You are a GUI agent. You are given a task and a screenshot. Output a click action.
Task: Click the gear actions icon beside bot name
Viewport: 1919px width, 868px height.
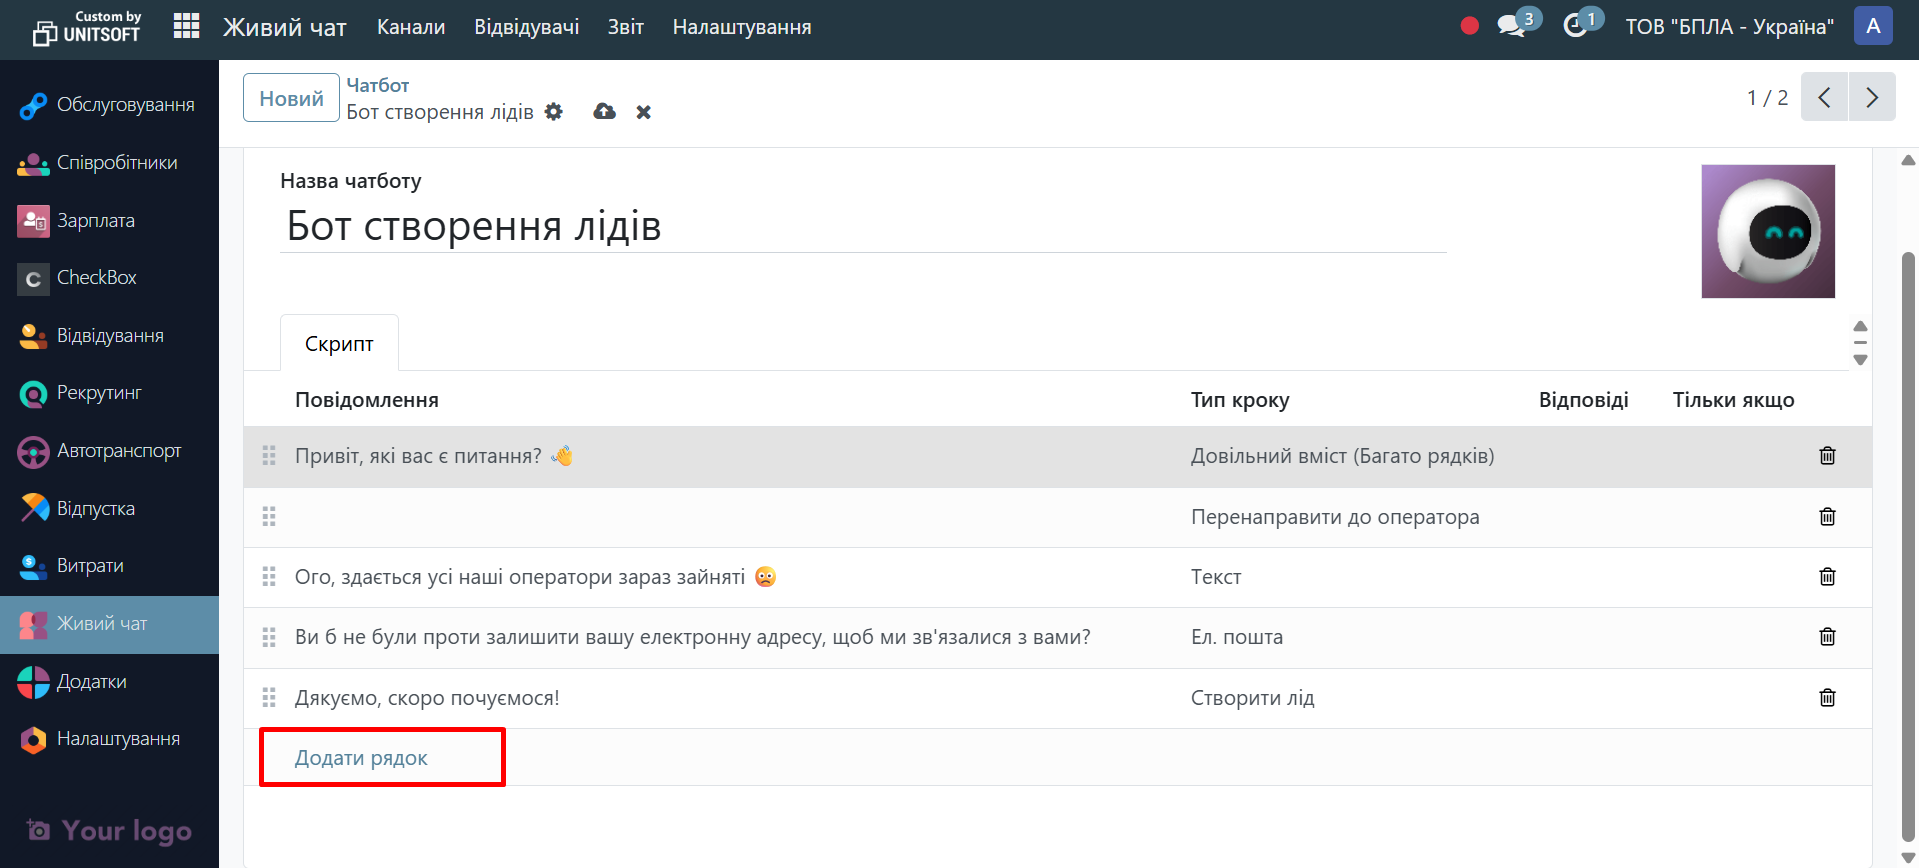point(554,112)
